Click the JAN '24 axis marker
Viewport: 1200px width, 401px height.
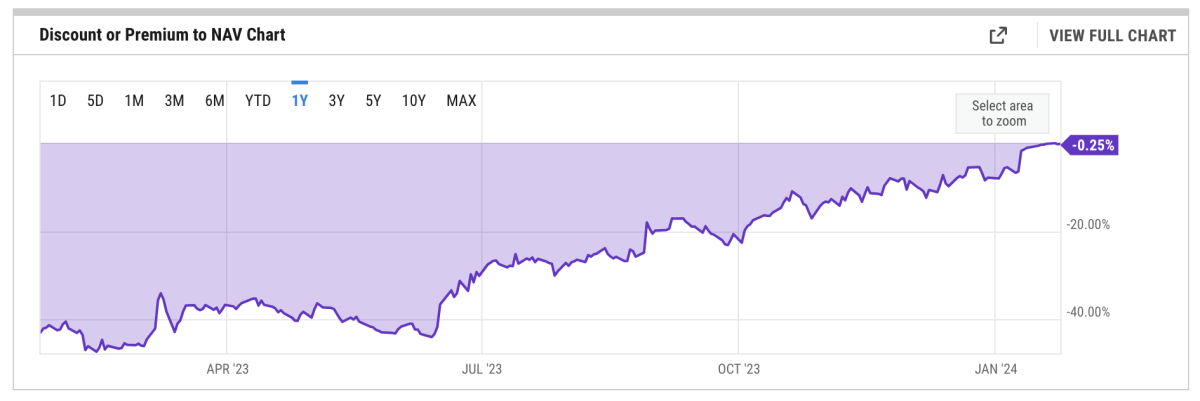995,369
